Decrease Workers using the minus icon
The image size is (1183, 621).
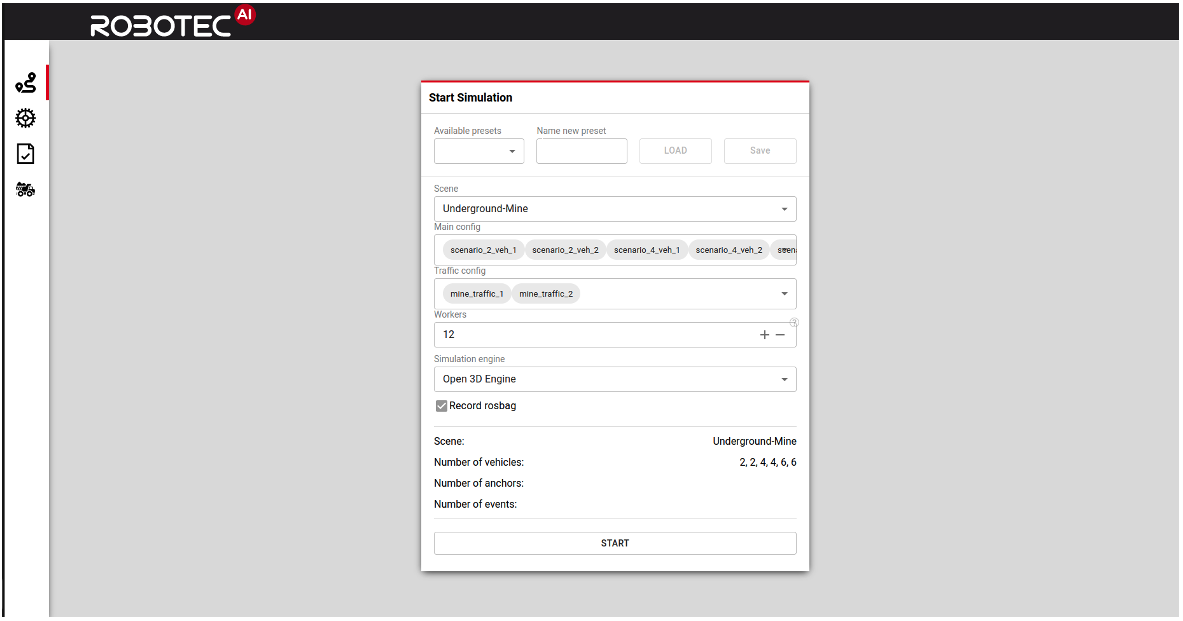(x=781, y=335)
